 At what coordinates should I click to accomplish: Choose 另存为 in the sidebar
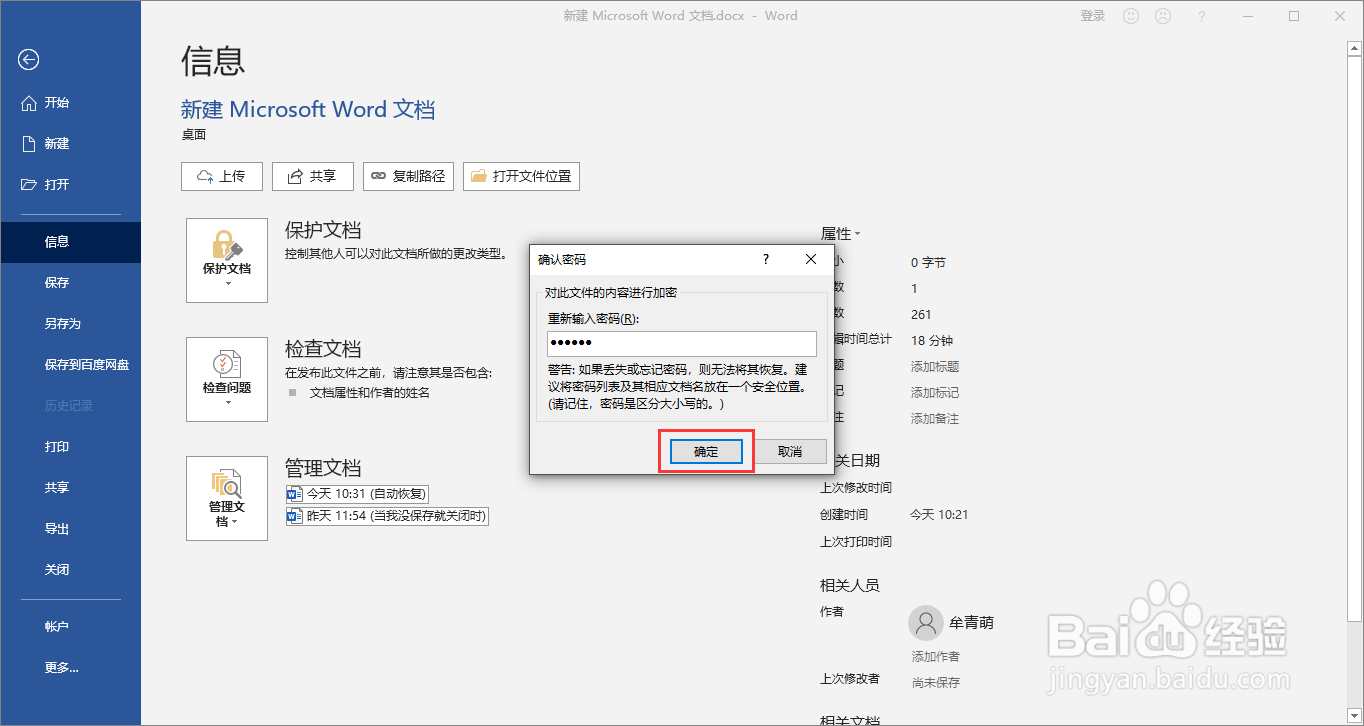pyautogui.click(x=70, y=324)
